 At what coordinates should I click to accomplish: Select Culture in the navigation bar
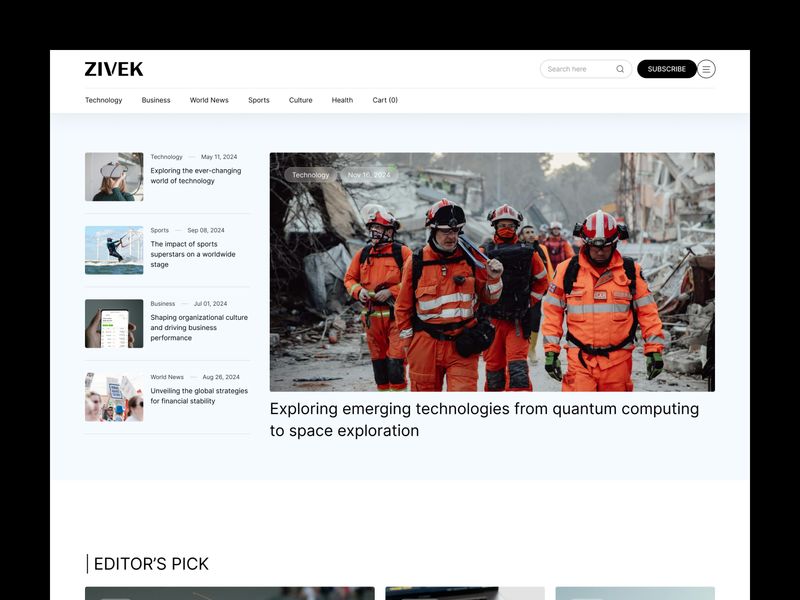[301, 100]
